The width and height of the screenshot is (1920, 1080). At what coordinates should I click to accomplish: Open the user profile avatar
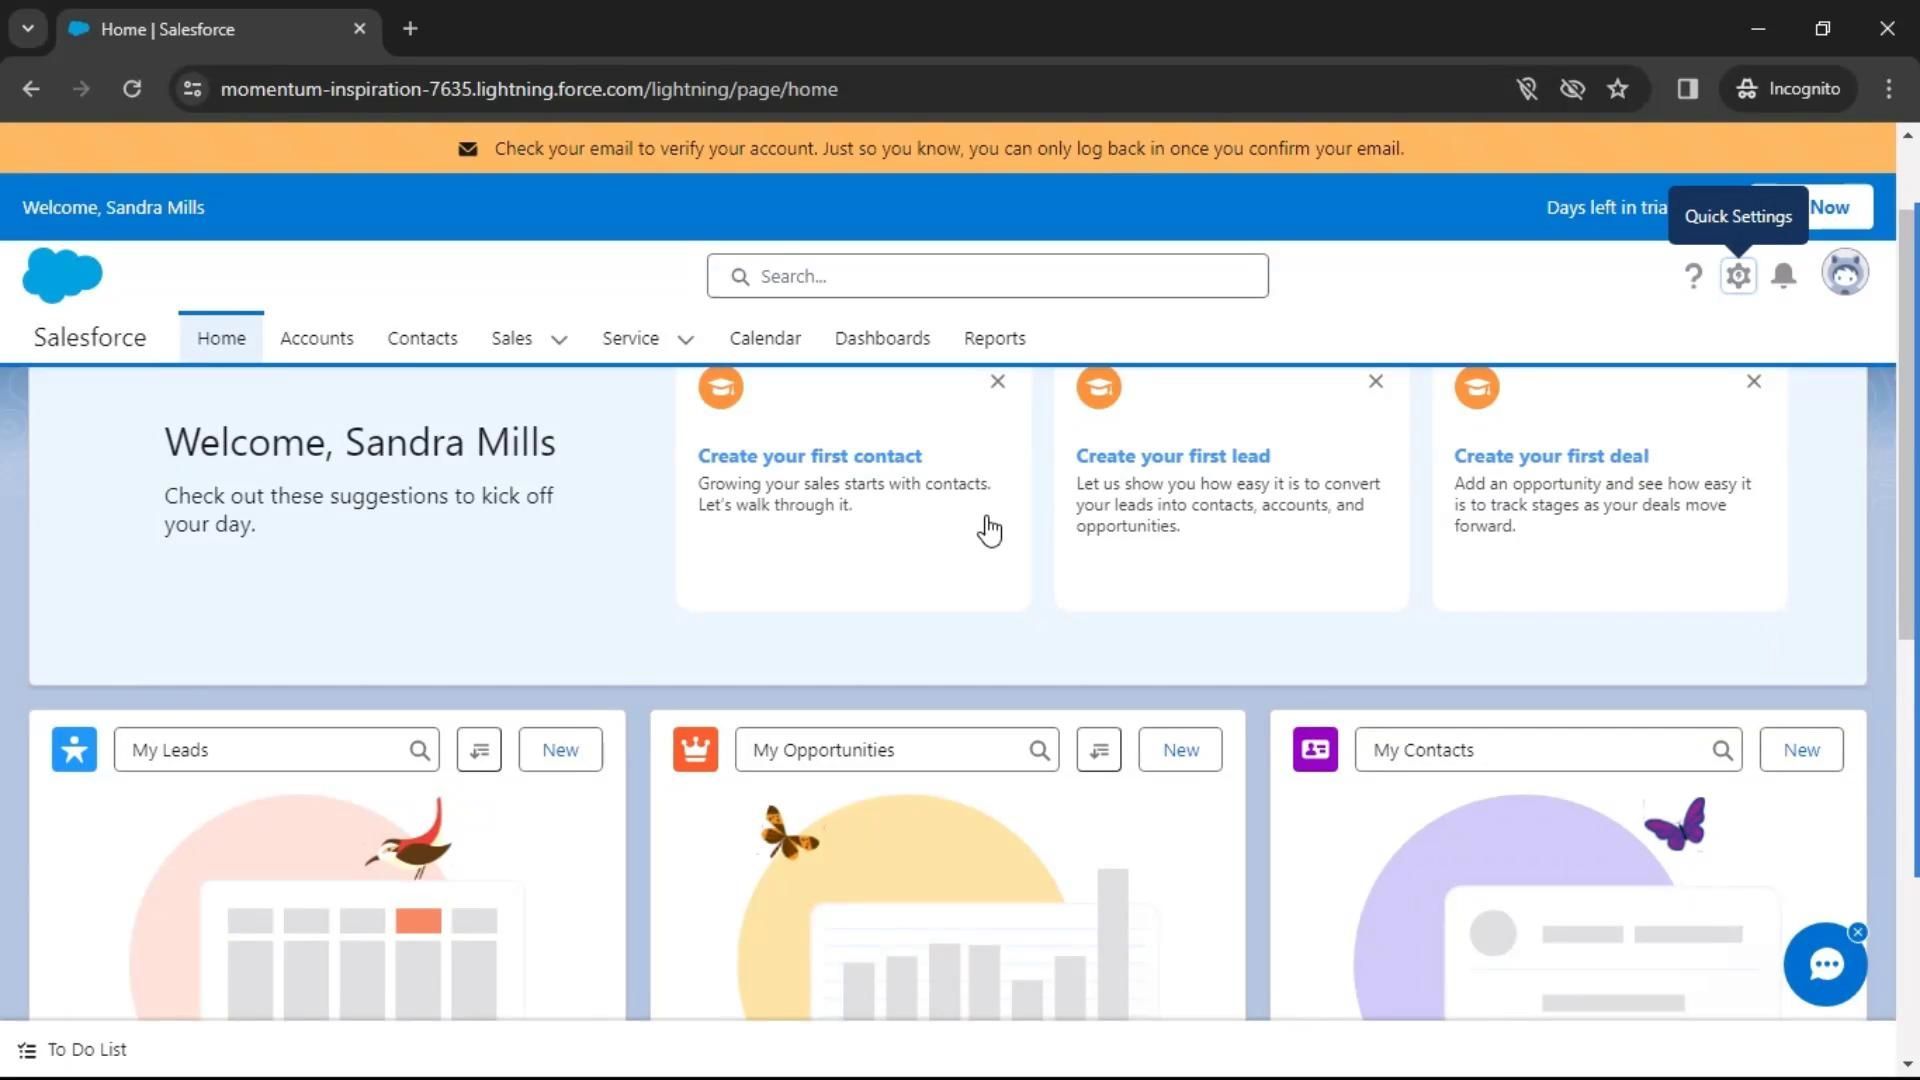(x=1844, y=273)
